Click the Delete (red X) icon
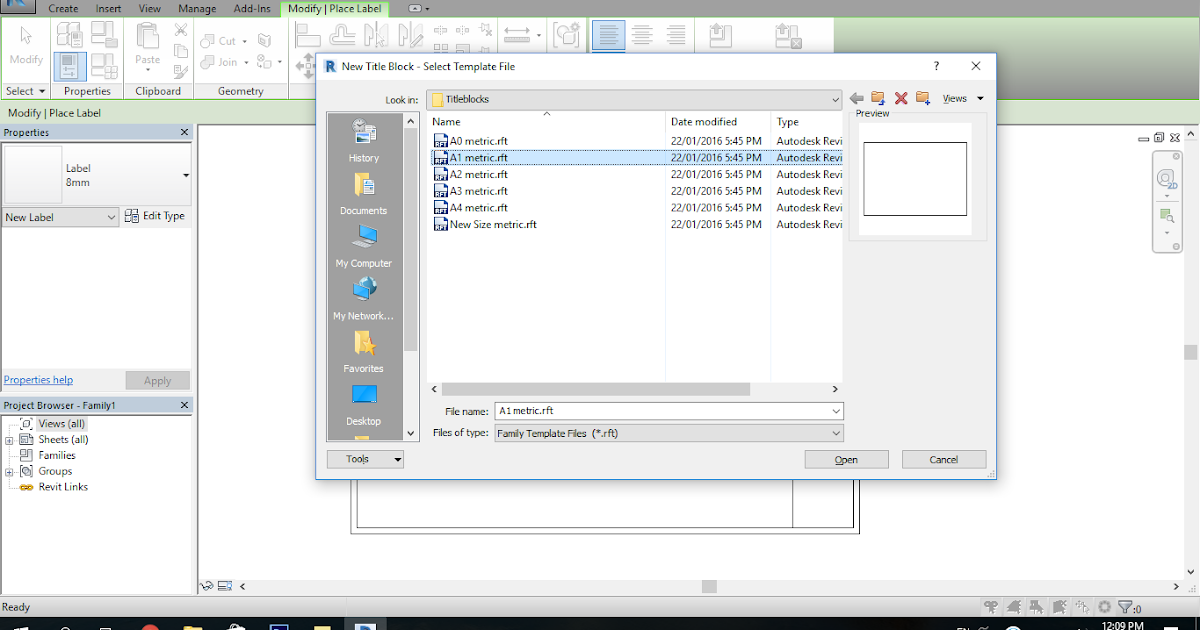 (899, 98)
